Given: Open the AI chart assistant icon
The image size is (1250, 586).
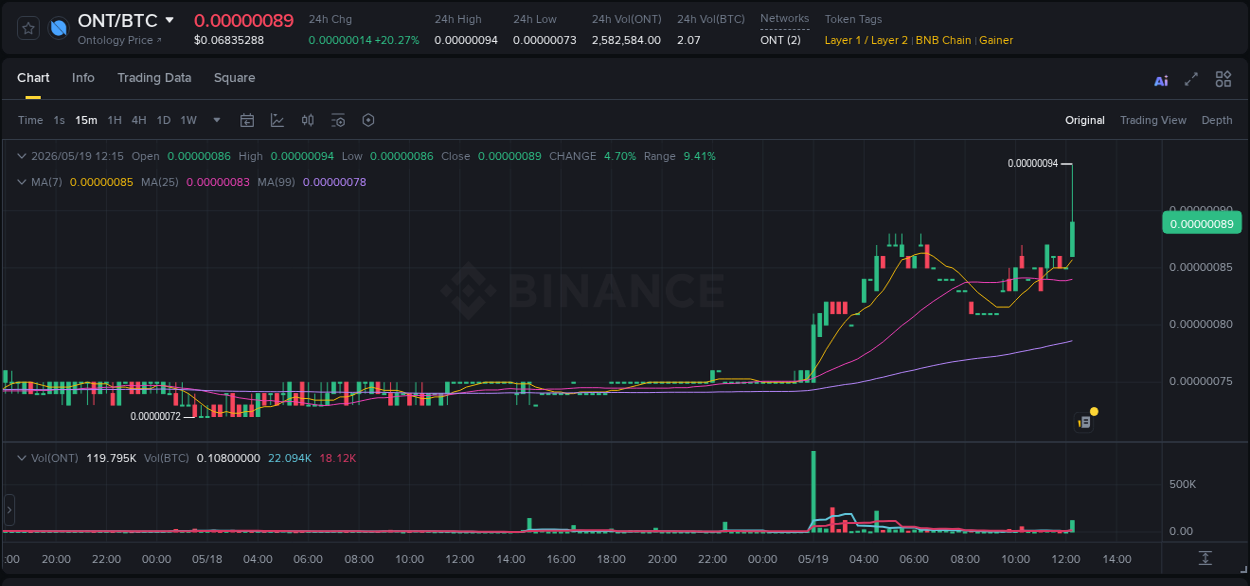Looking at the screenshot, I should coord(1161,80).
